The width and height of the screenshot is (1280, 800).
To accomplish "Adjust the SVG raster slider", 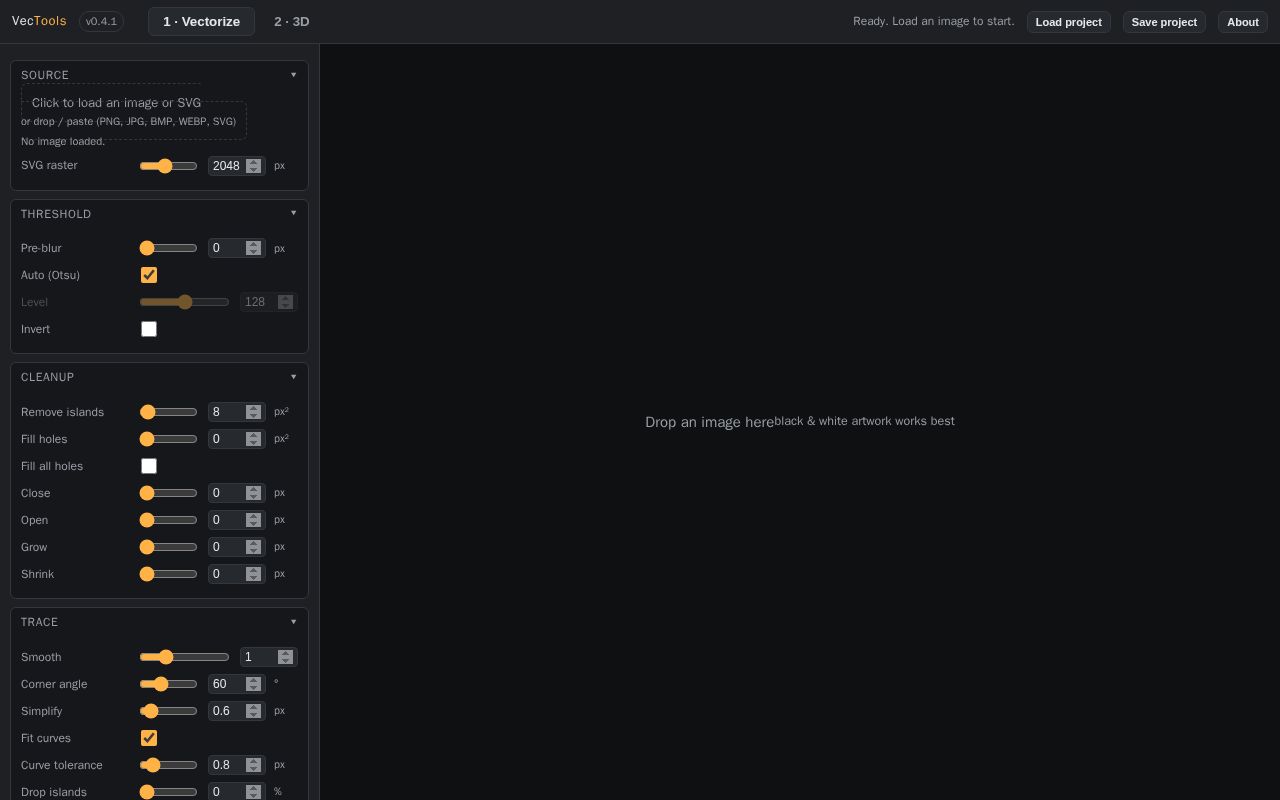I will [169, 166].
